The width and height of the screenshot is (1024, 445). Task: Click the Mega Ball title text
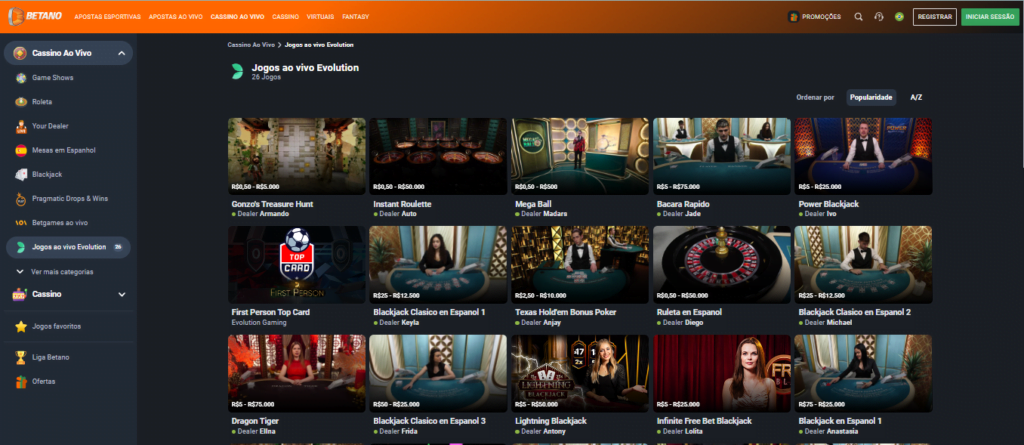point(533,204)
